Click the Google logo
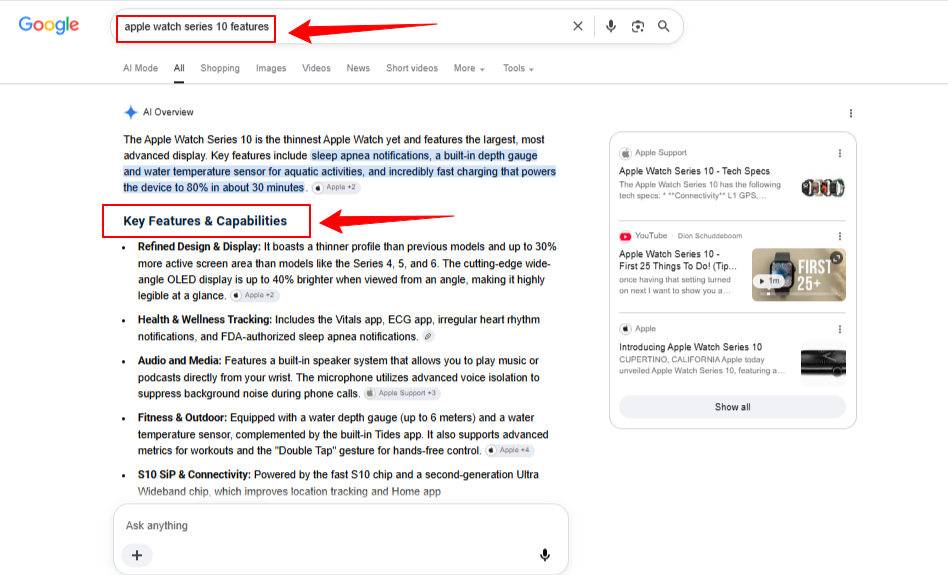 [x=49, y=25]
